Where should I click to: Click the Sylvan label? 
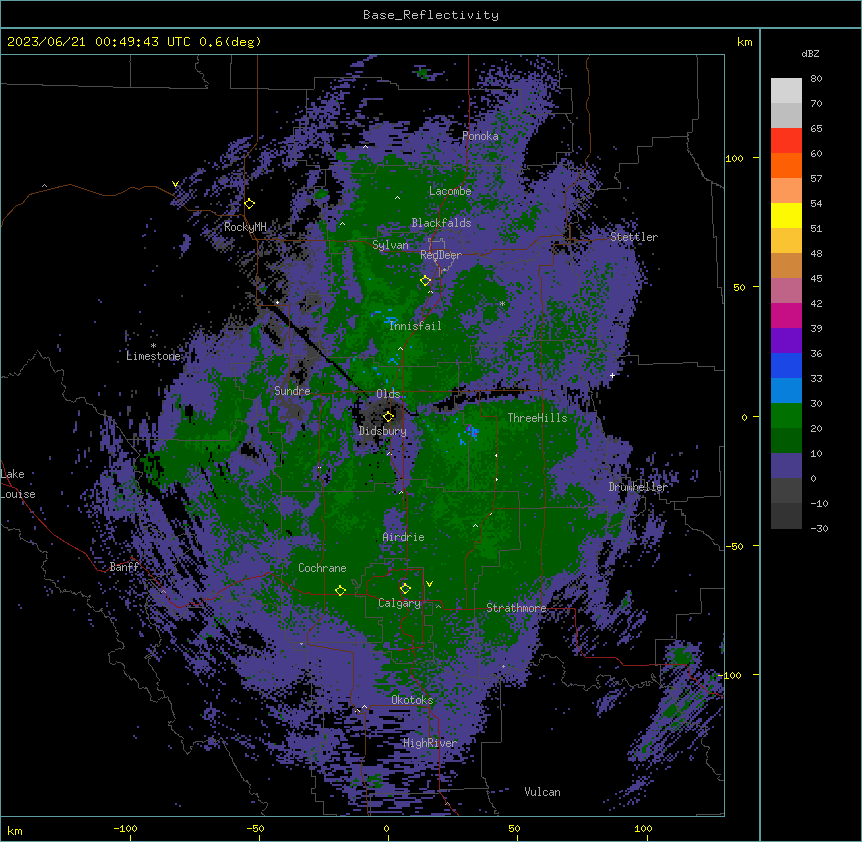tap(390, 245)
